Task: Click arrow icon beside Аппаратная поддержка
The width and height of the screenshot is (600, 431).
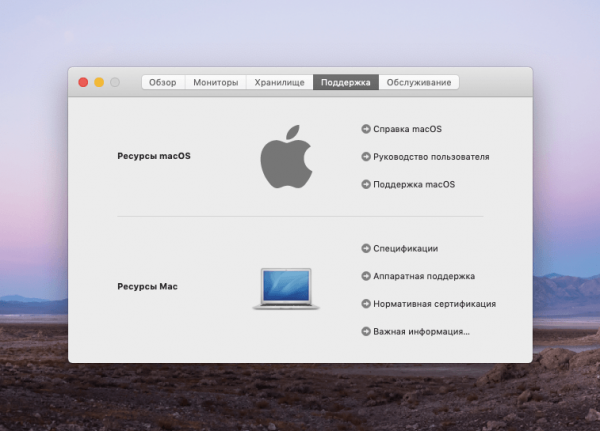Action: tap(366, 276)
